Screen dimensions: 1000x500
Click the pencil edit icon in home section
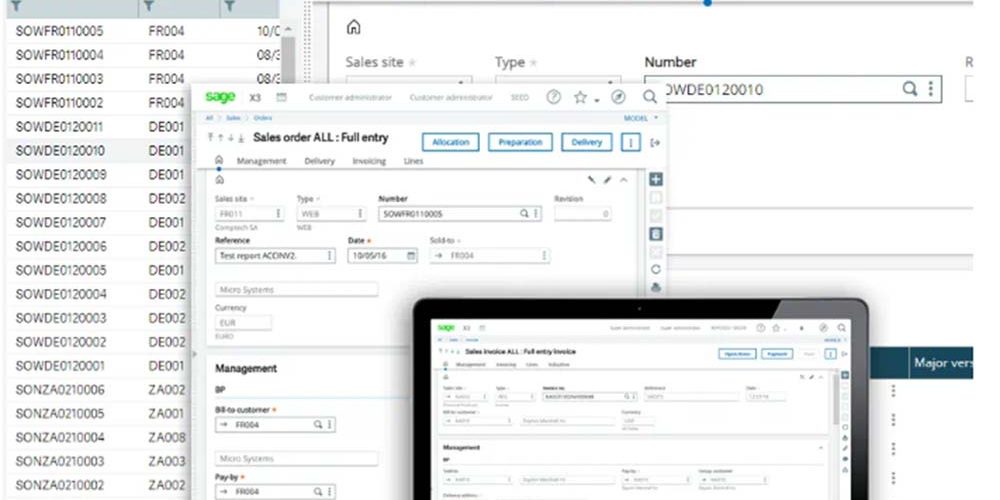607,180
